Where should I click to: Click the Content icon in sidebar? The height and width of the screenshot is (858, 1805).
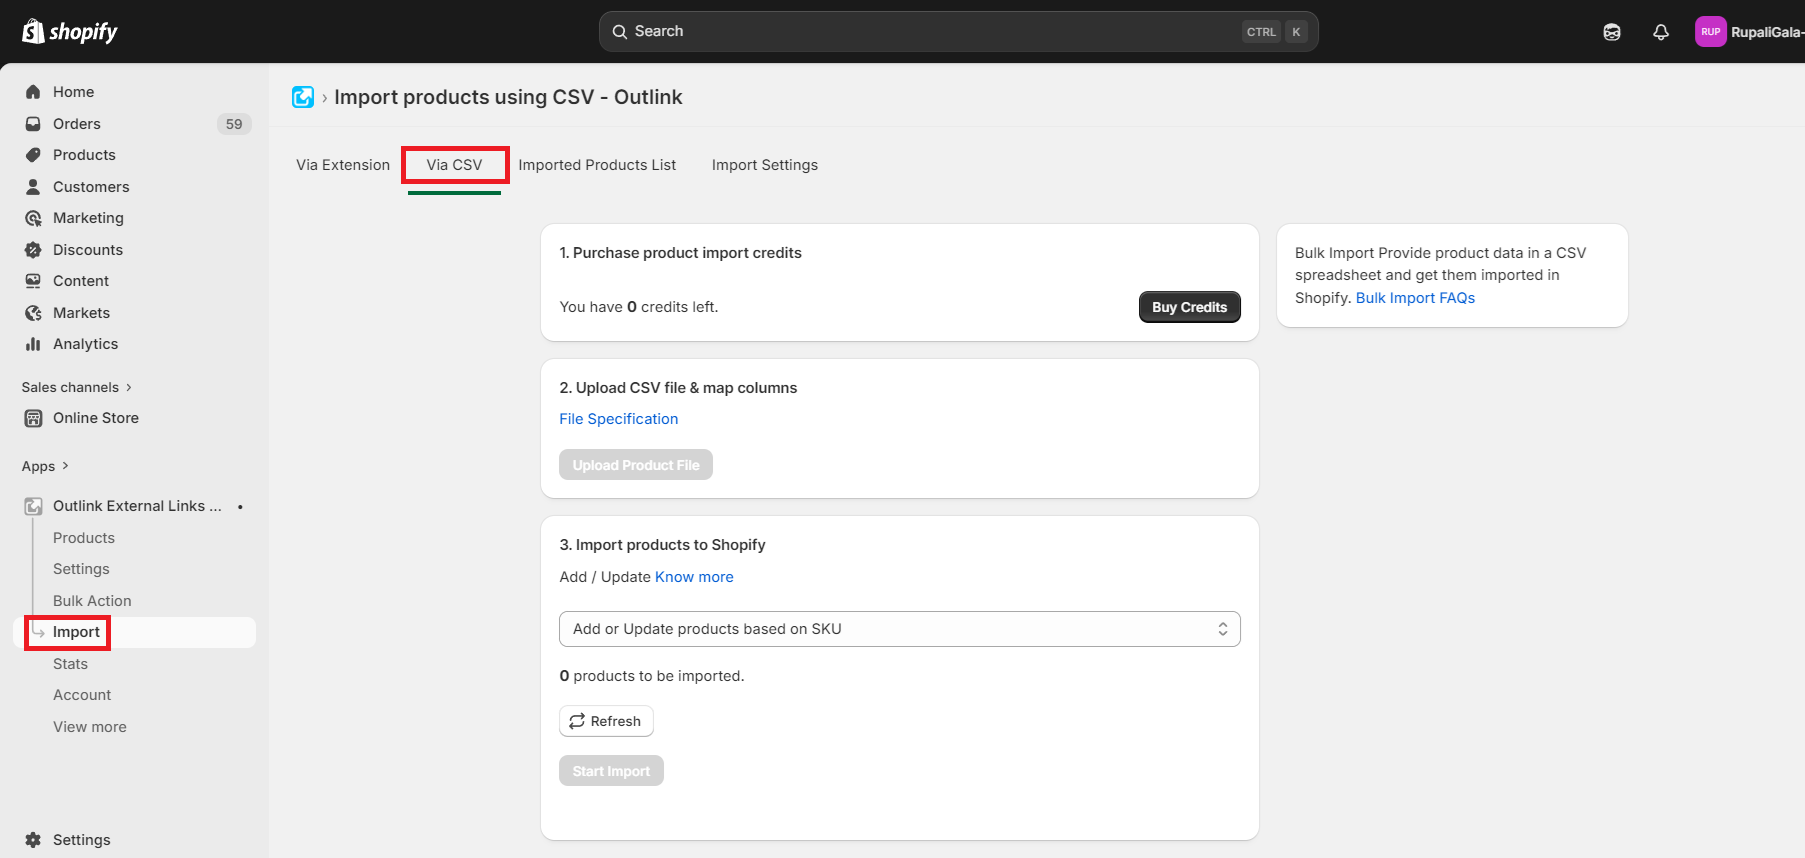33,281
